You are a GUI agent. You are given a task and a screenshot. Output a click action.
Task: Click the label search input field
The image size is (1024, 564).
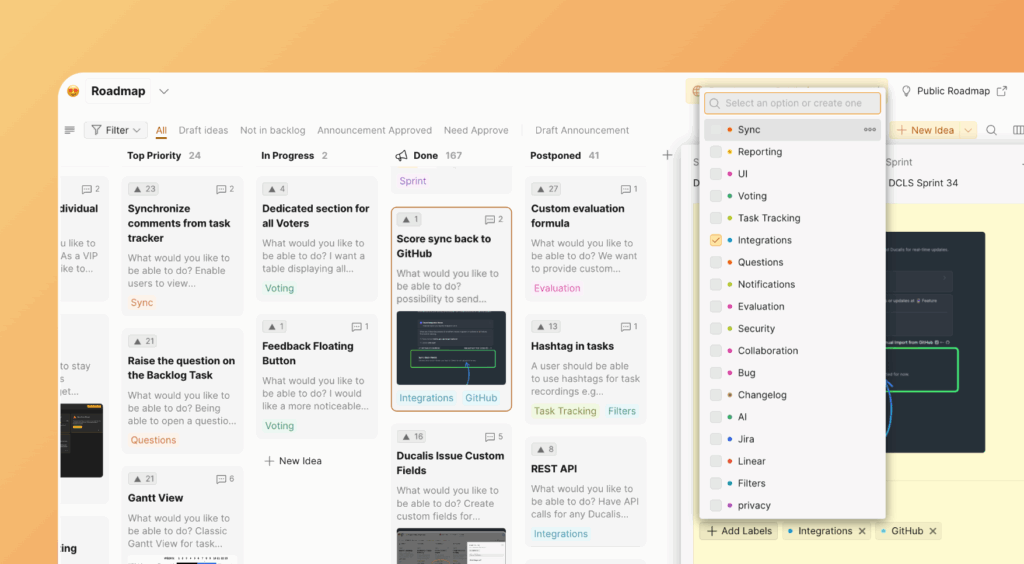pos(794,103)
